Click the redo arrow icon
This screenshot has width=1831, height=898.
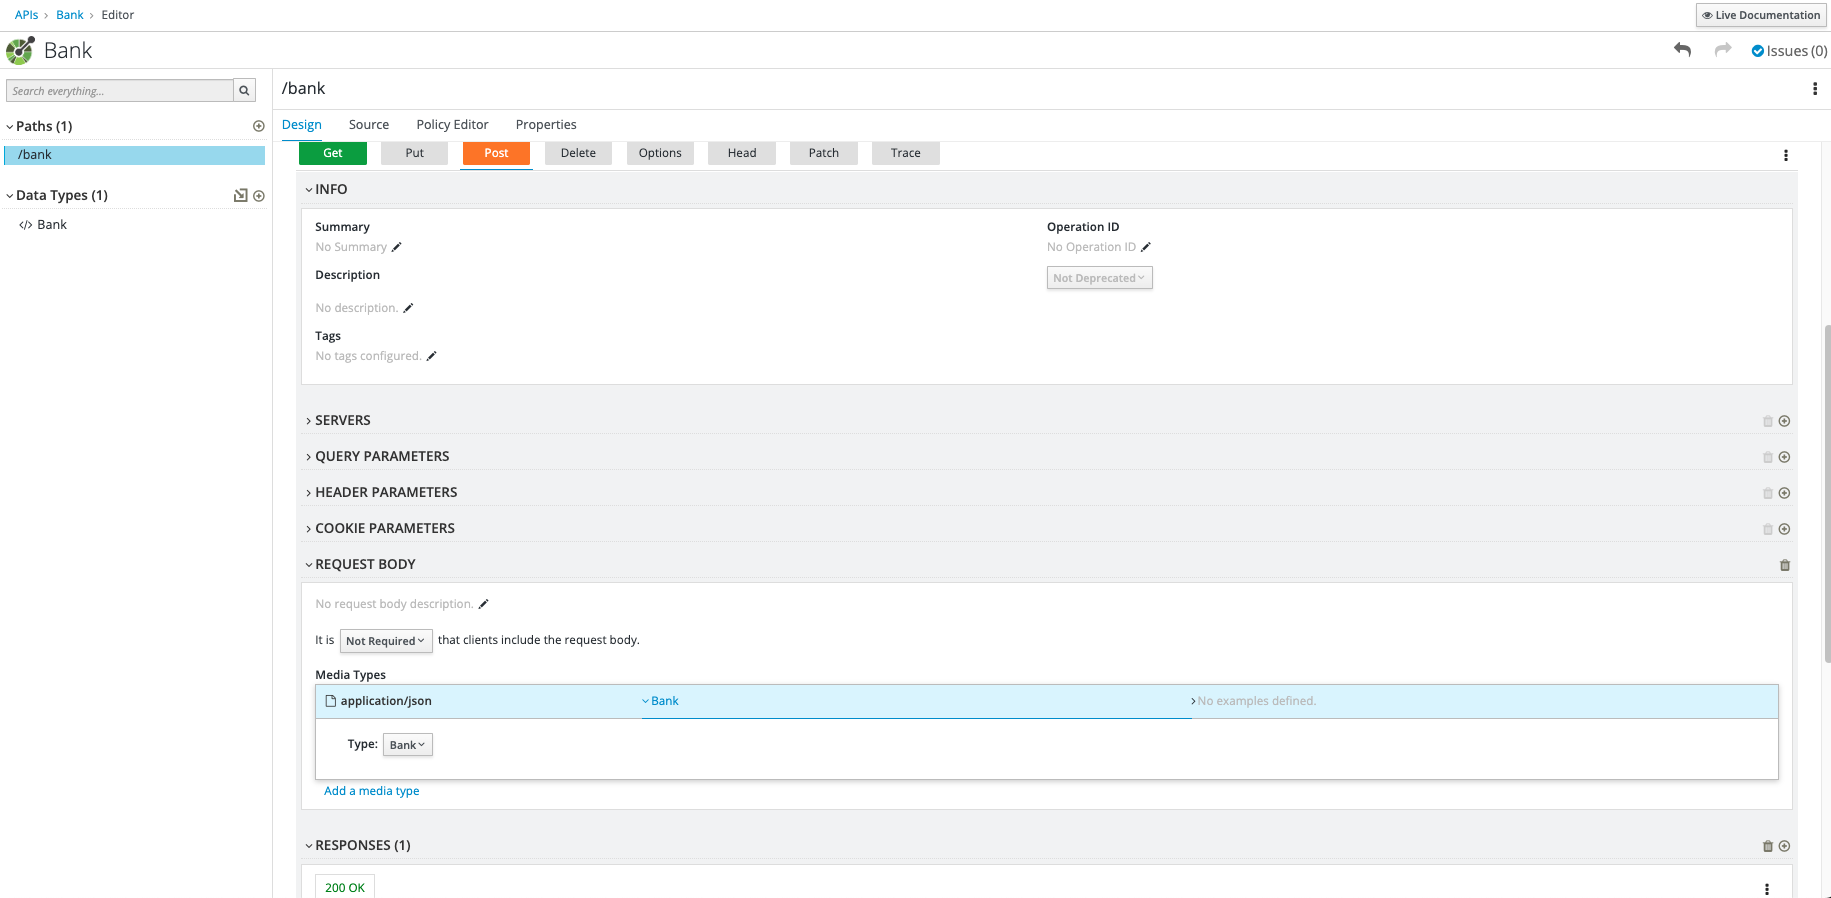click(1723, 50)
